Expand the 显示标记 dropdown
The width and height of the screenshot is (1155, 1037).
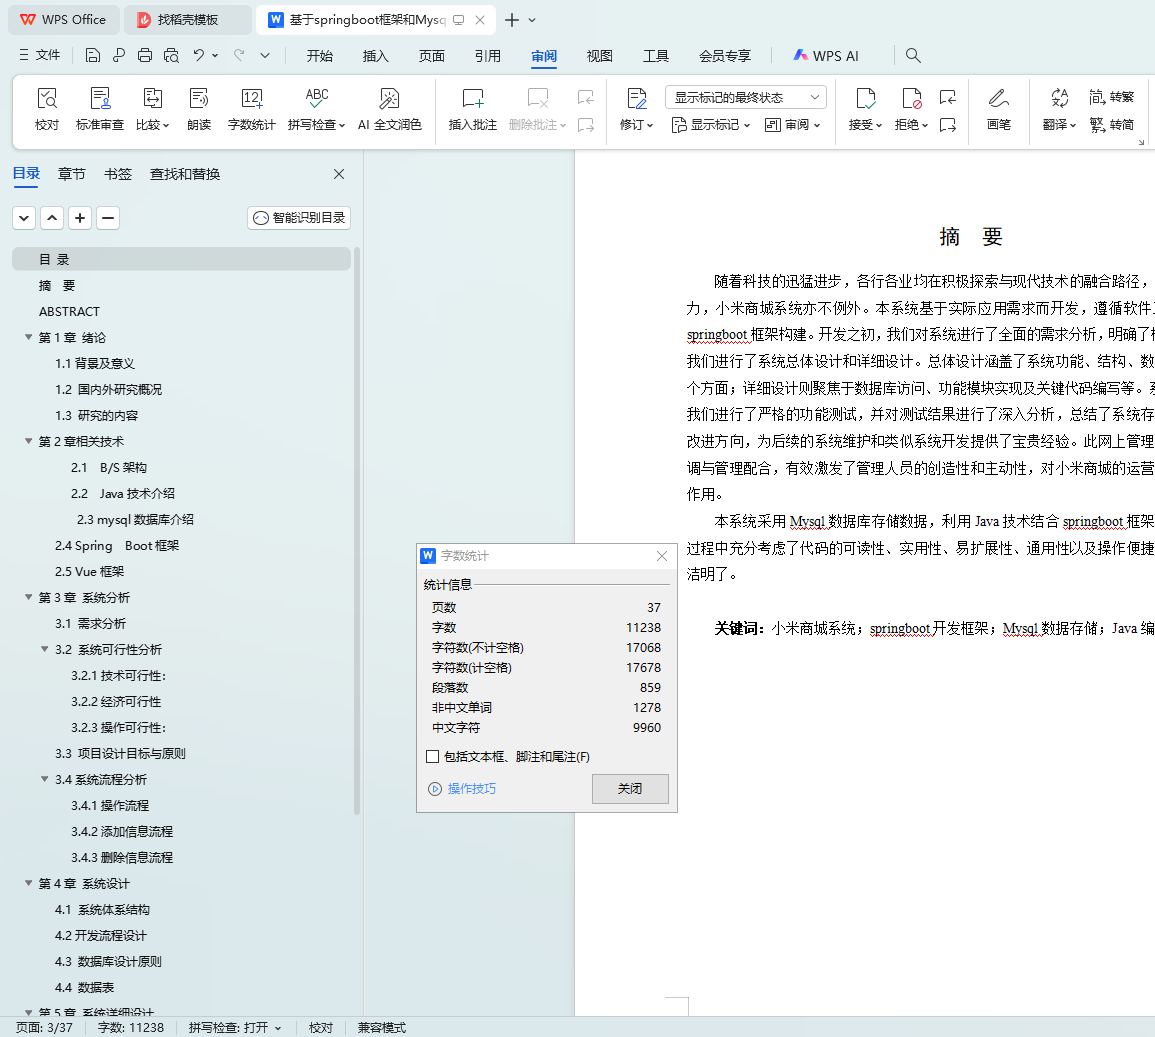point(711,125)
